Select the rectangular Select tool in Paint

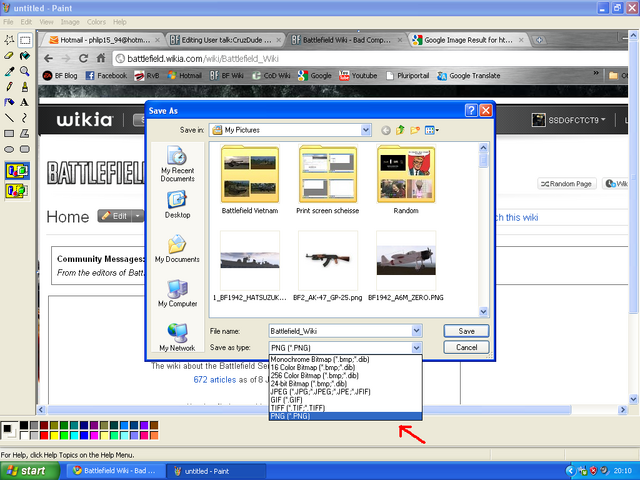coord(25,40)
